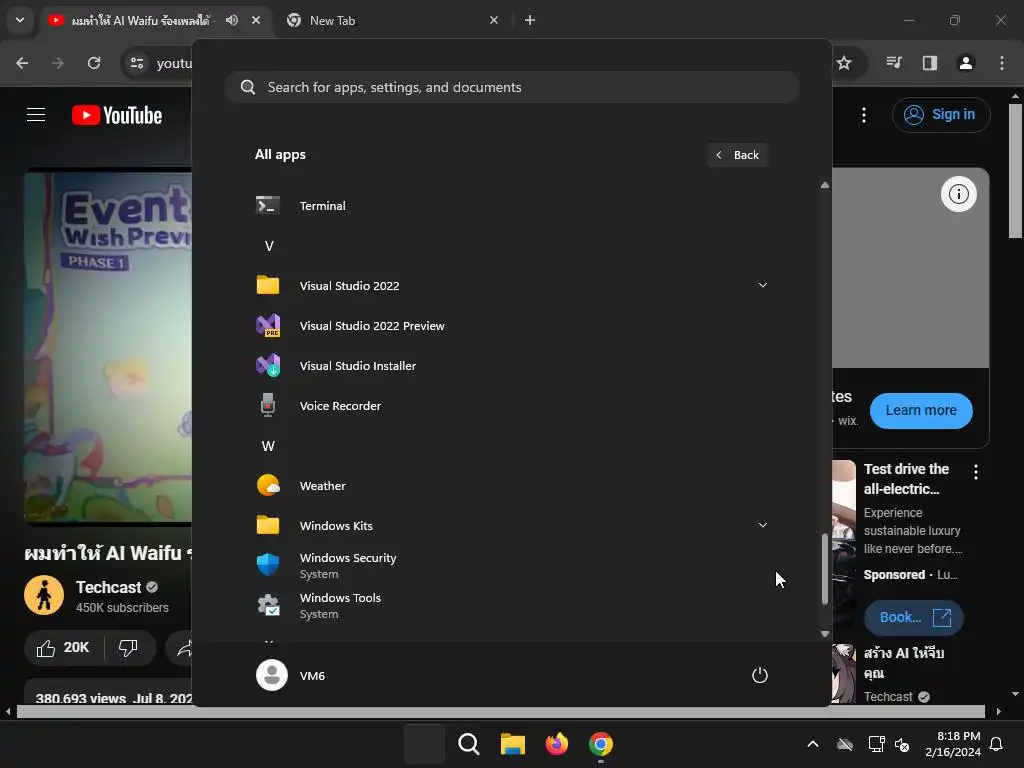Viewport: 1024px width, 768px height.
Task: Open a new browser tab
Action: pyautogui.click(x=530, y=20)
